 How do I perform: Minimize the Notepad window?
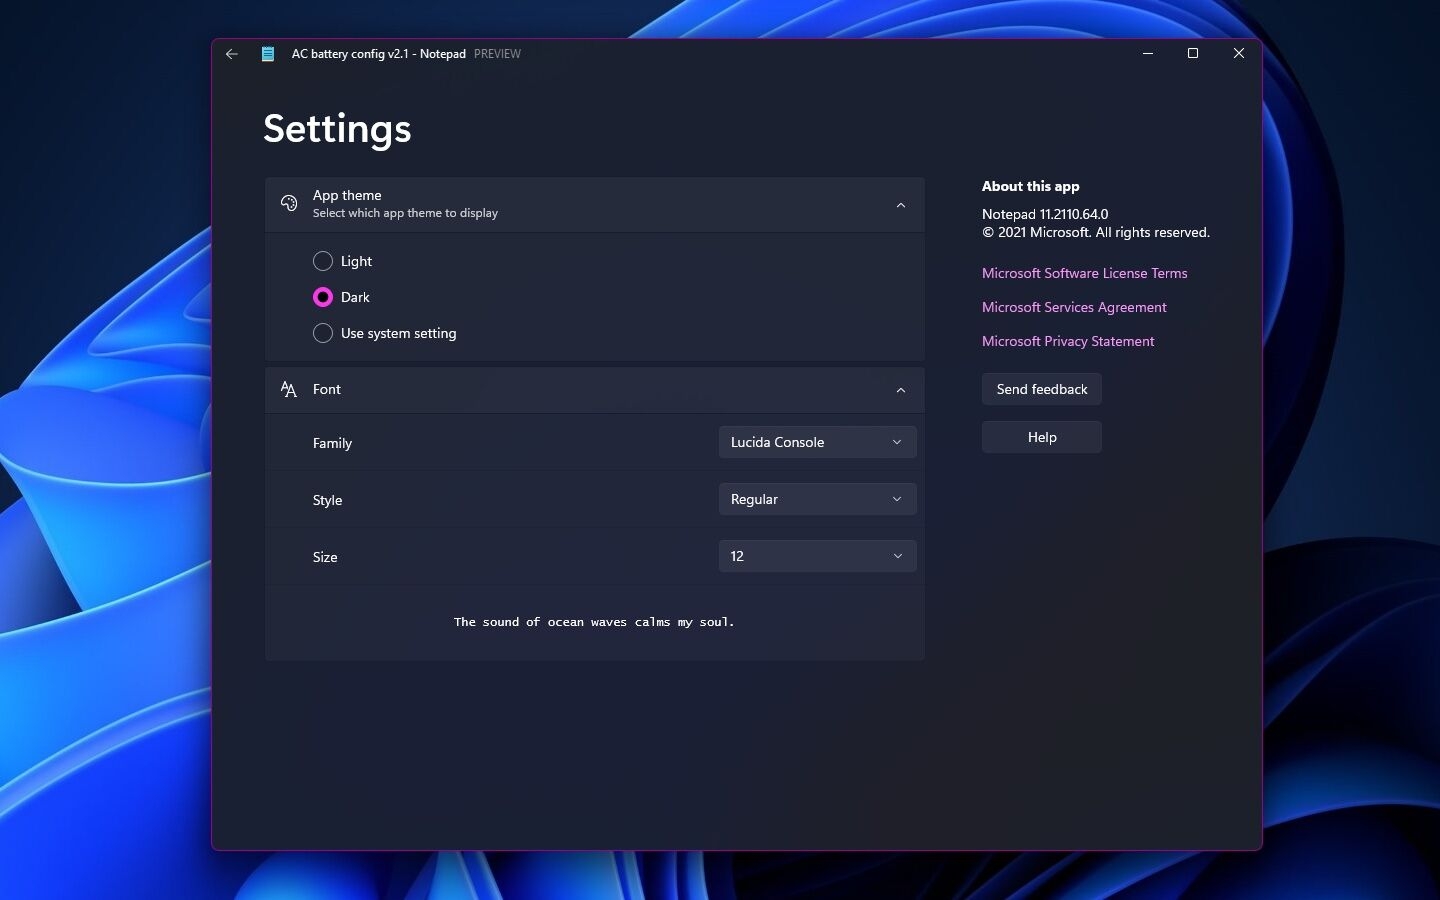1148,54
